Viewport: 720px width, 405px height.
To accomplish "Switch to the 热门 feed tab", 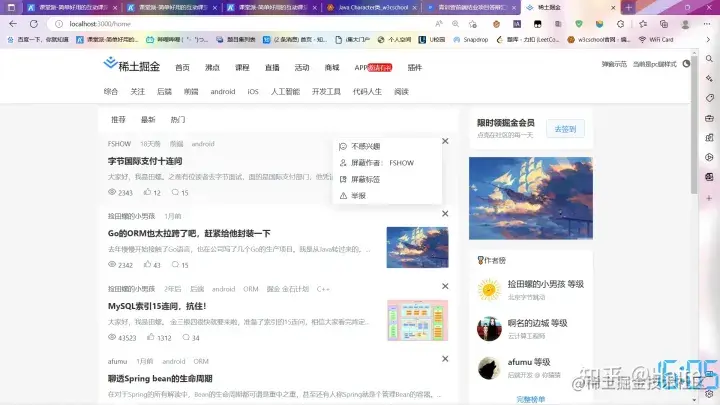I will (178, 119).
